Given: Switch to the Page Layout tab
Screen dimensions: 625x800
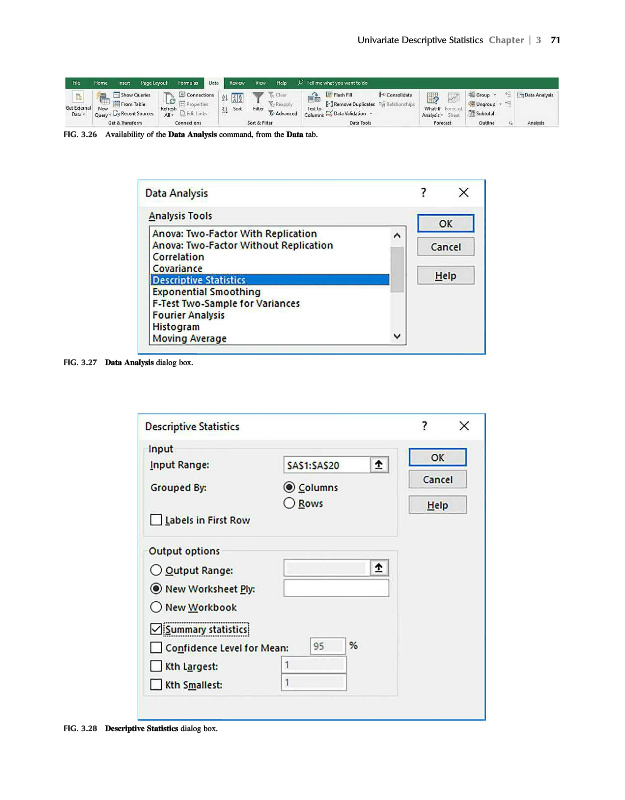Looking at the screenshot, I should click(x=154, y=82).
